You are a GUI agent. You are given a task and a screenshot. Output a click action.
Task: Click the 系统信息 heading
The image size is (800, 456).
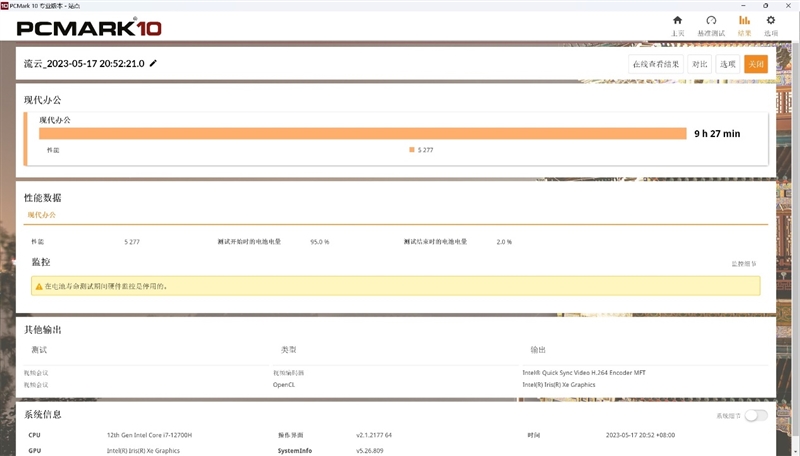point(42,415)
